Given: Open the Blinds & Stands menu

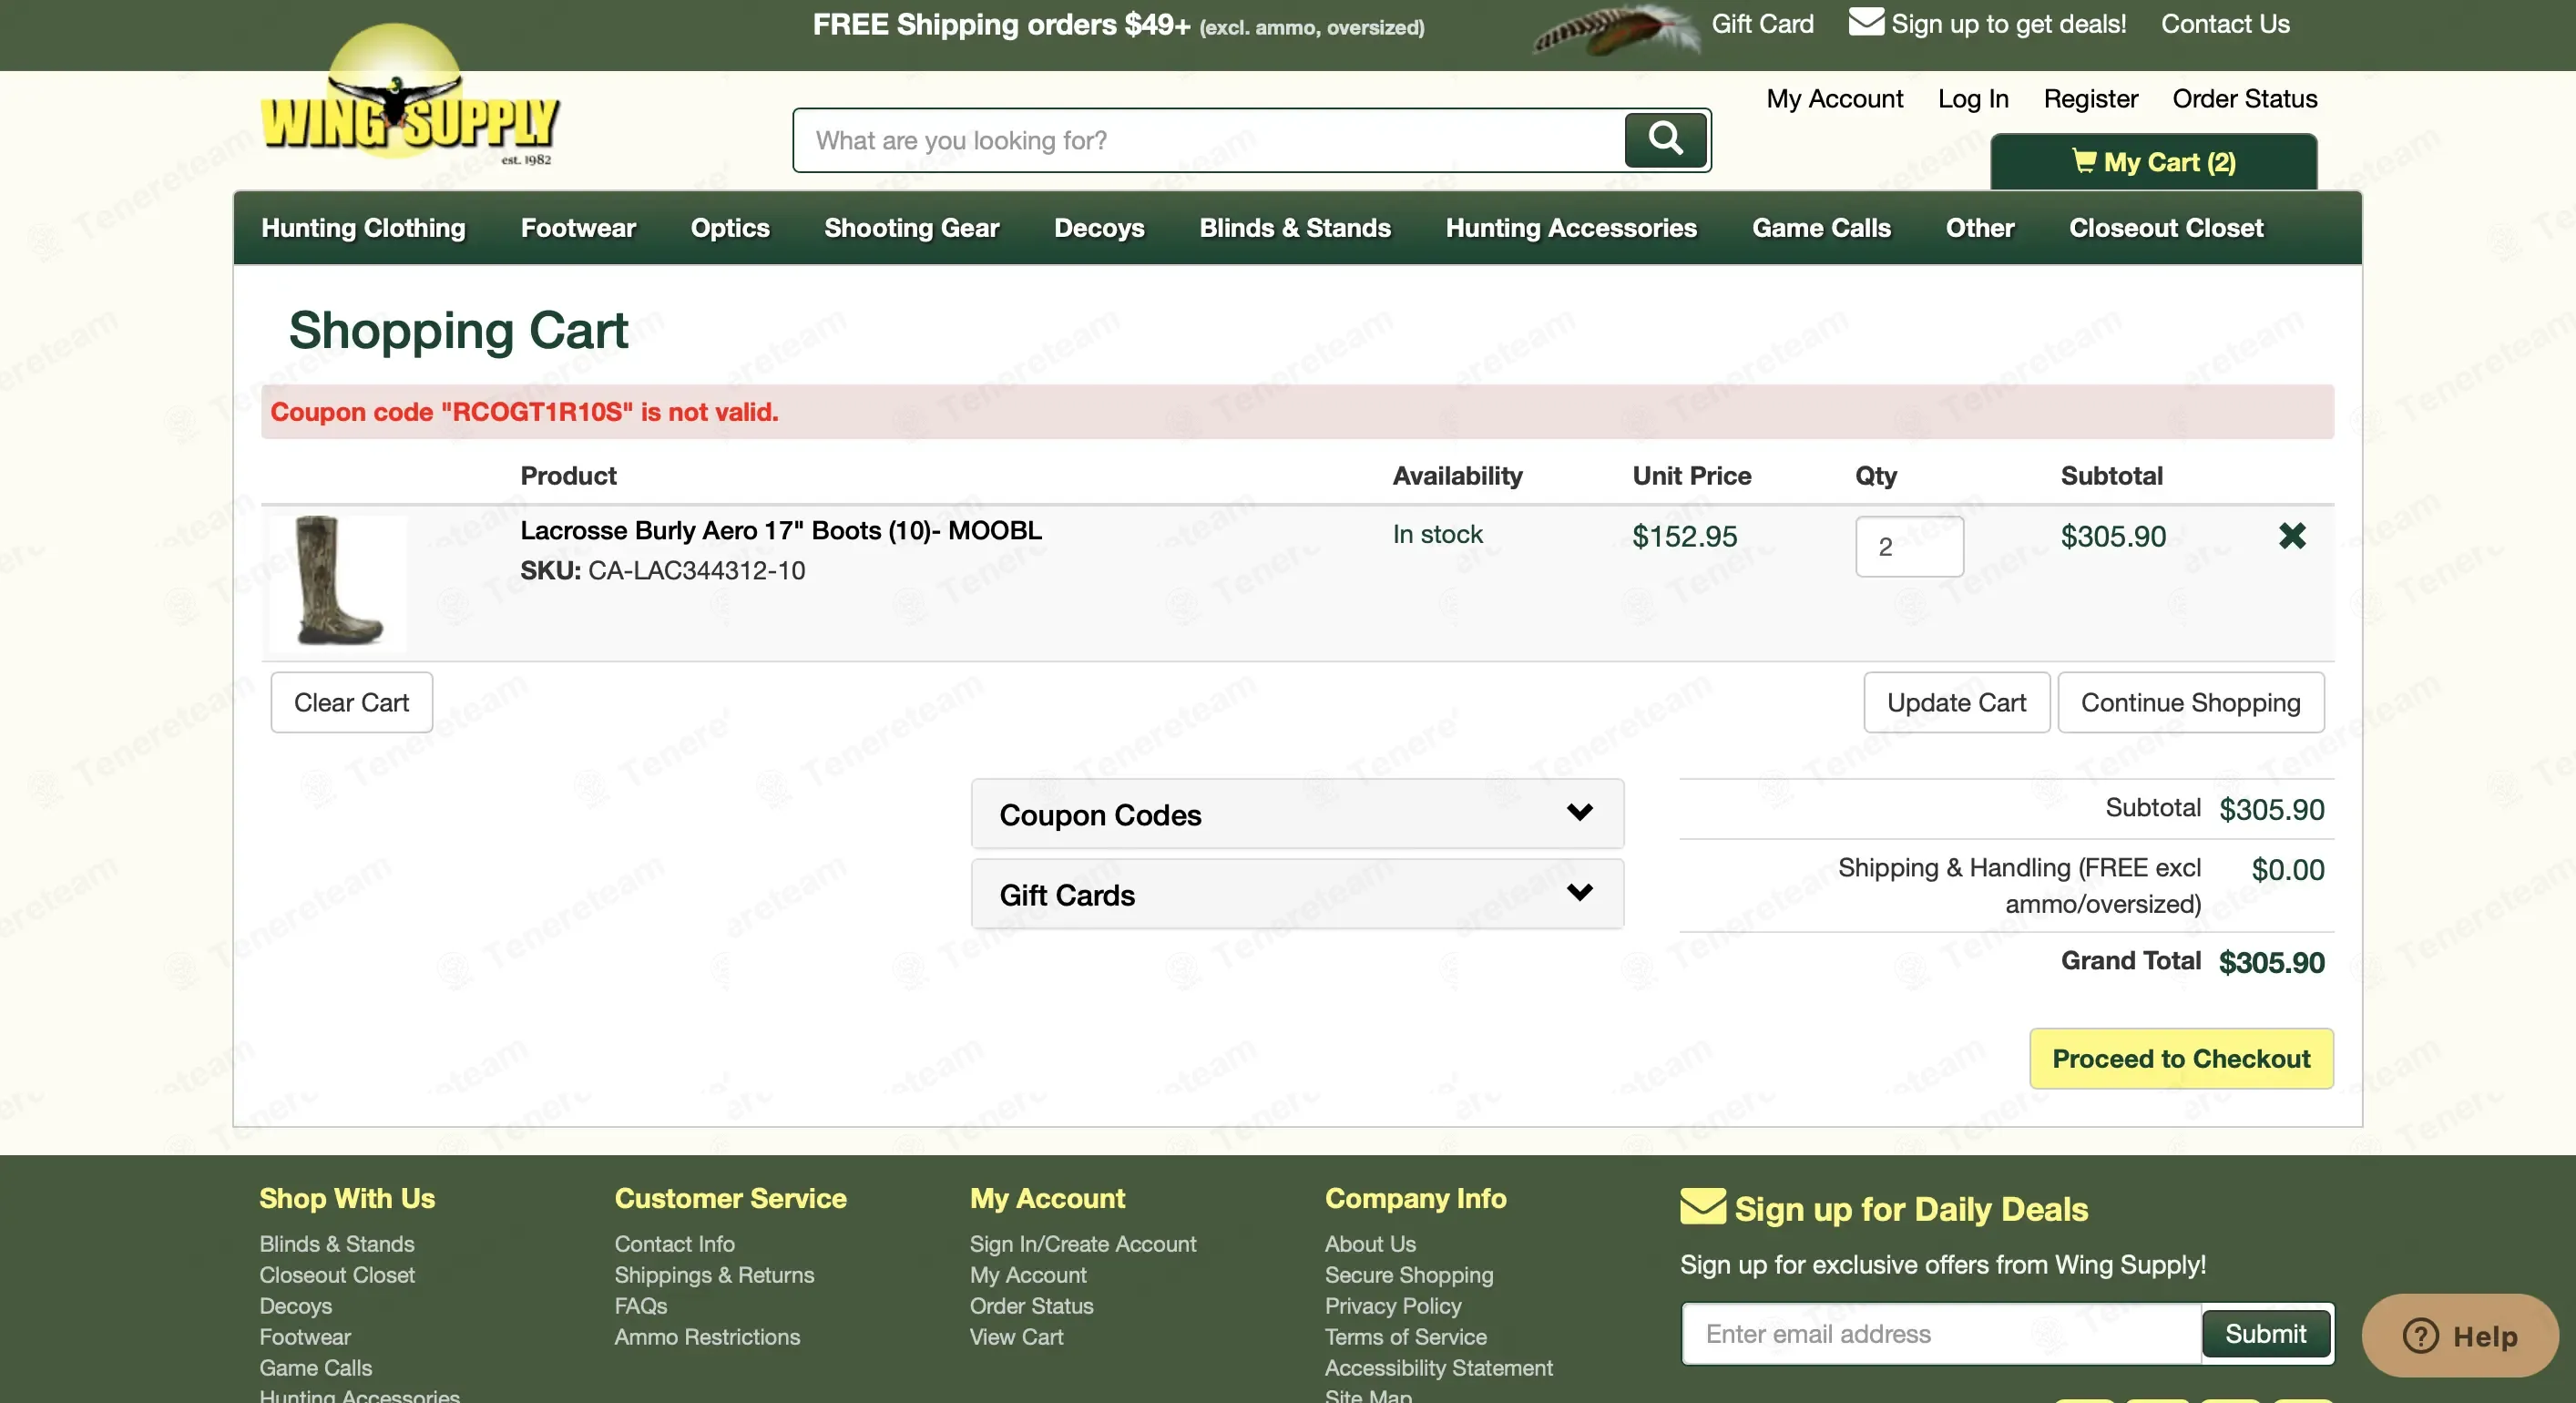Looking at the screenshot, I should (1295, 228).
